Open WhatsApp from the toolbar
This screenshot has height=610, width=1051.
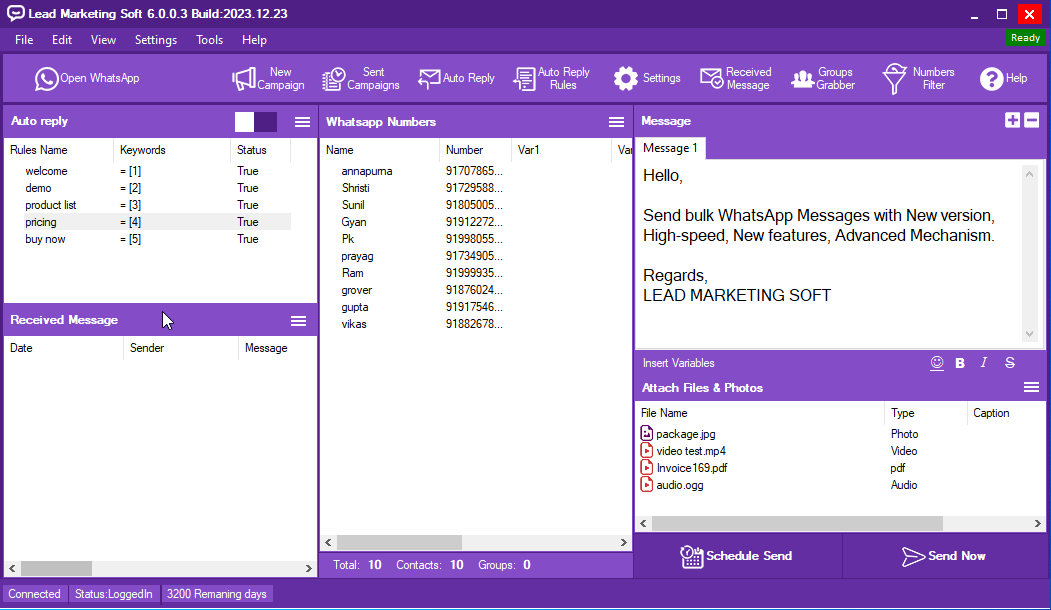(x=87, y=78)
